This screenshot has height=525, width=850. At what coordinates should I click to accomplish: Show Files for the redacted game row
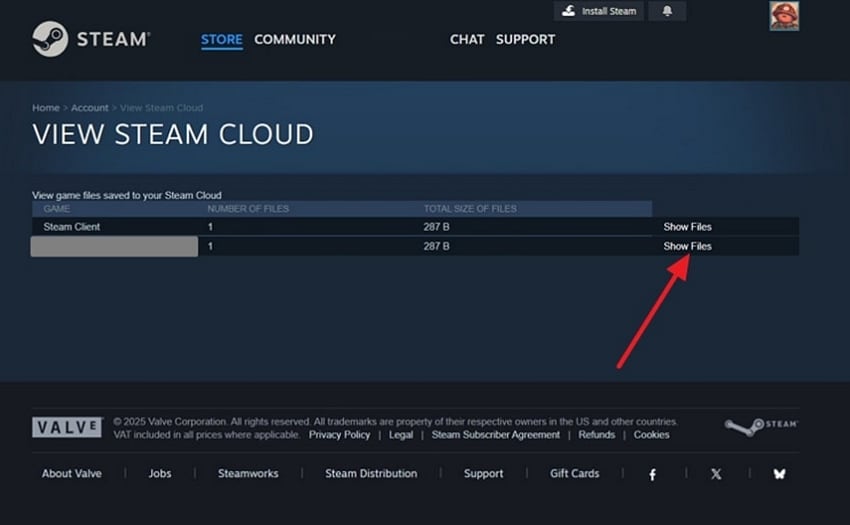point(687,246)
